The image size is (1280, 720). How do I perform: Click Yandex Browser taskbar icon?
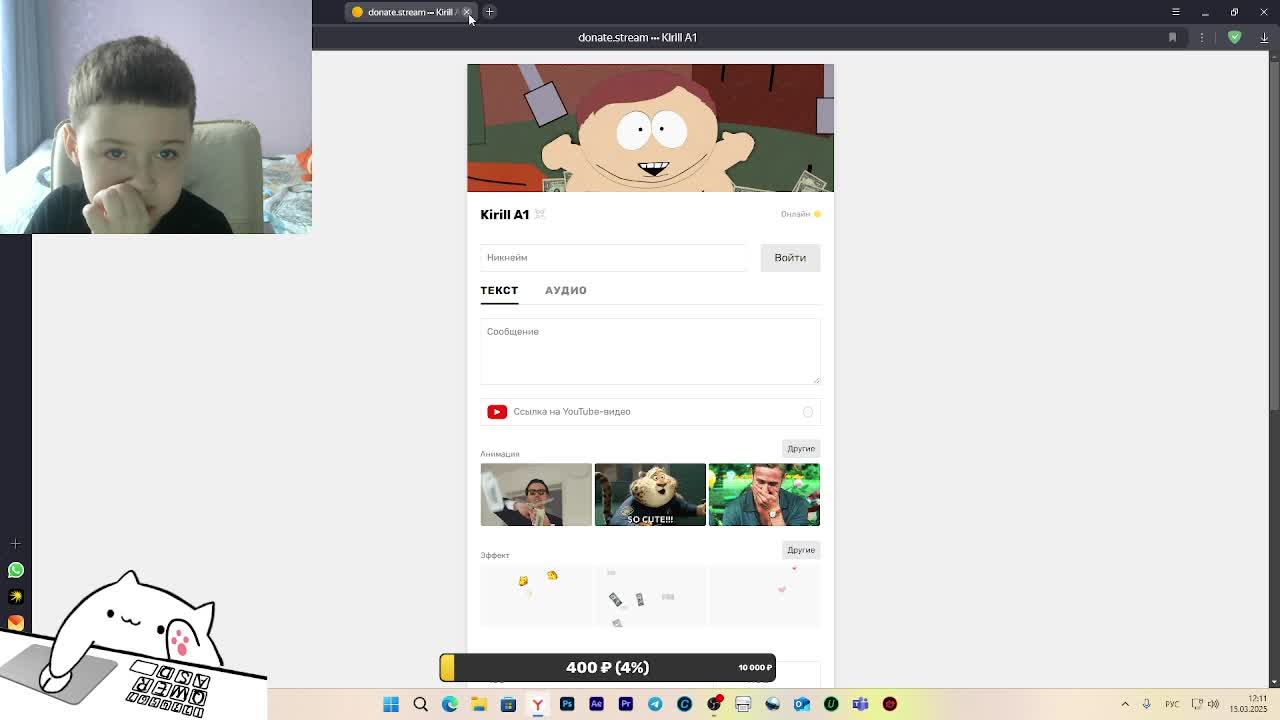click(x=537, y=704)
